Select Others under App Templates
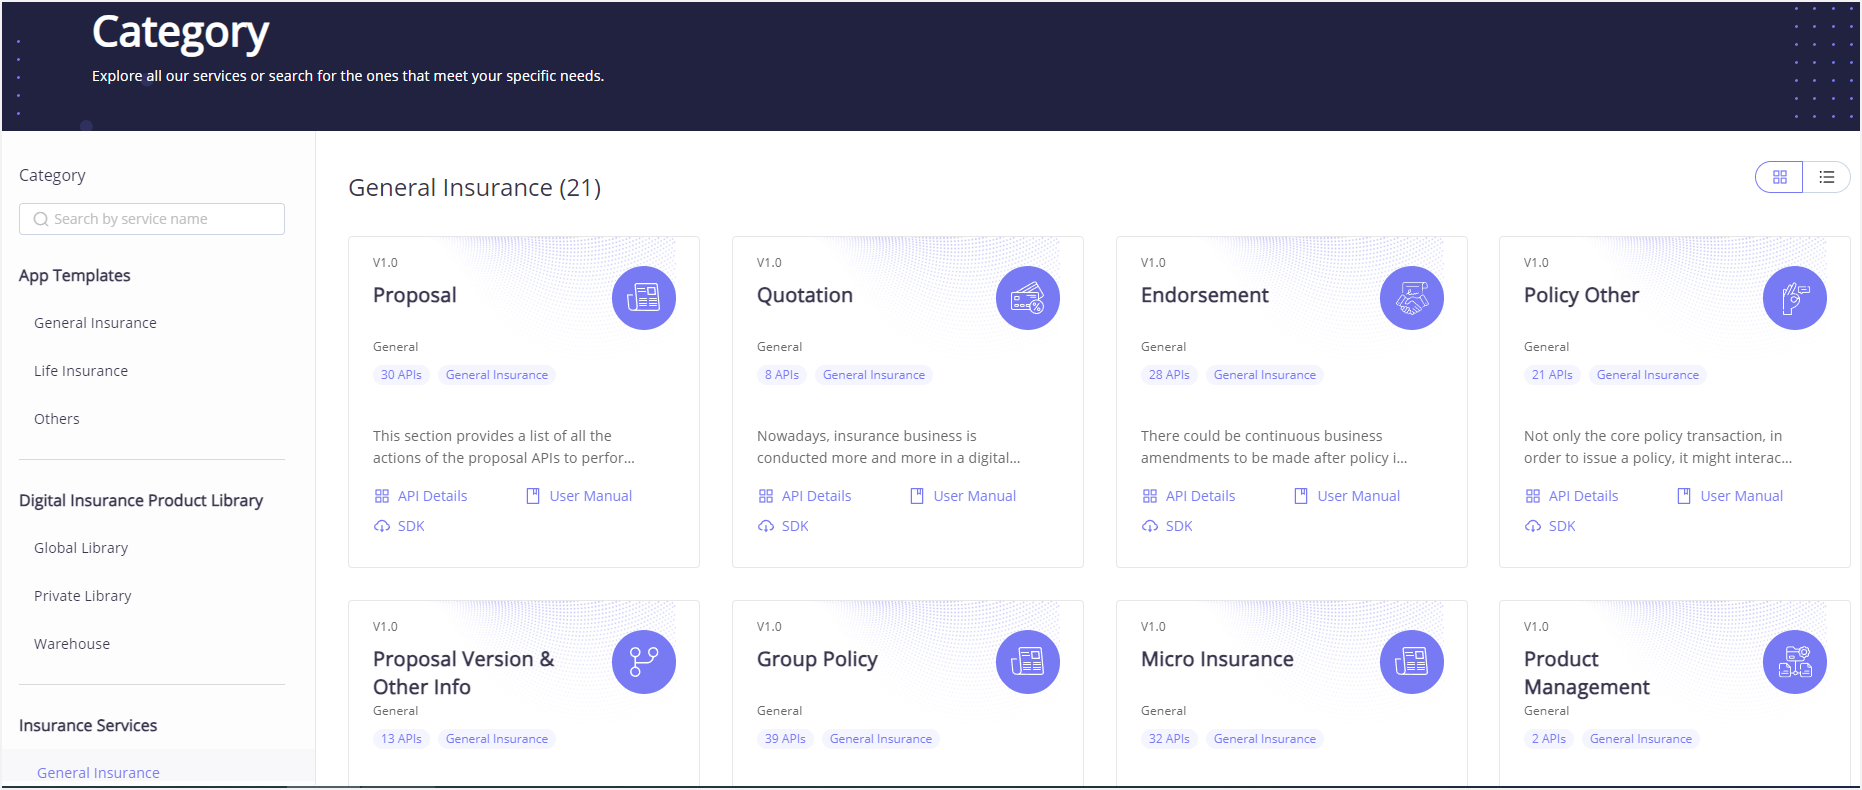This screenshot has height=790, width=1862. [57, 419]
